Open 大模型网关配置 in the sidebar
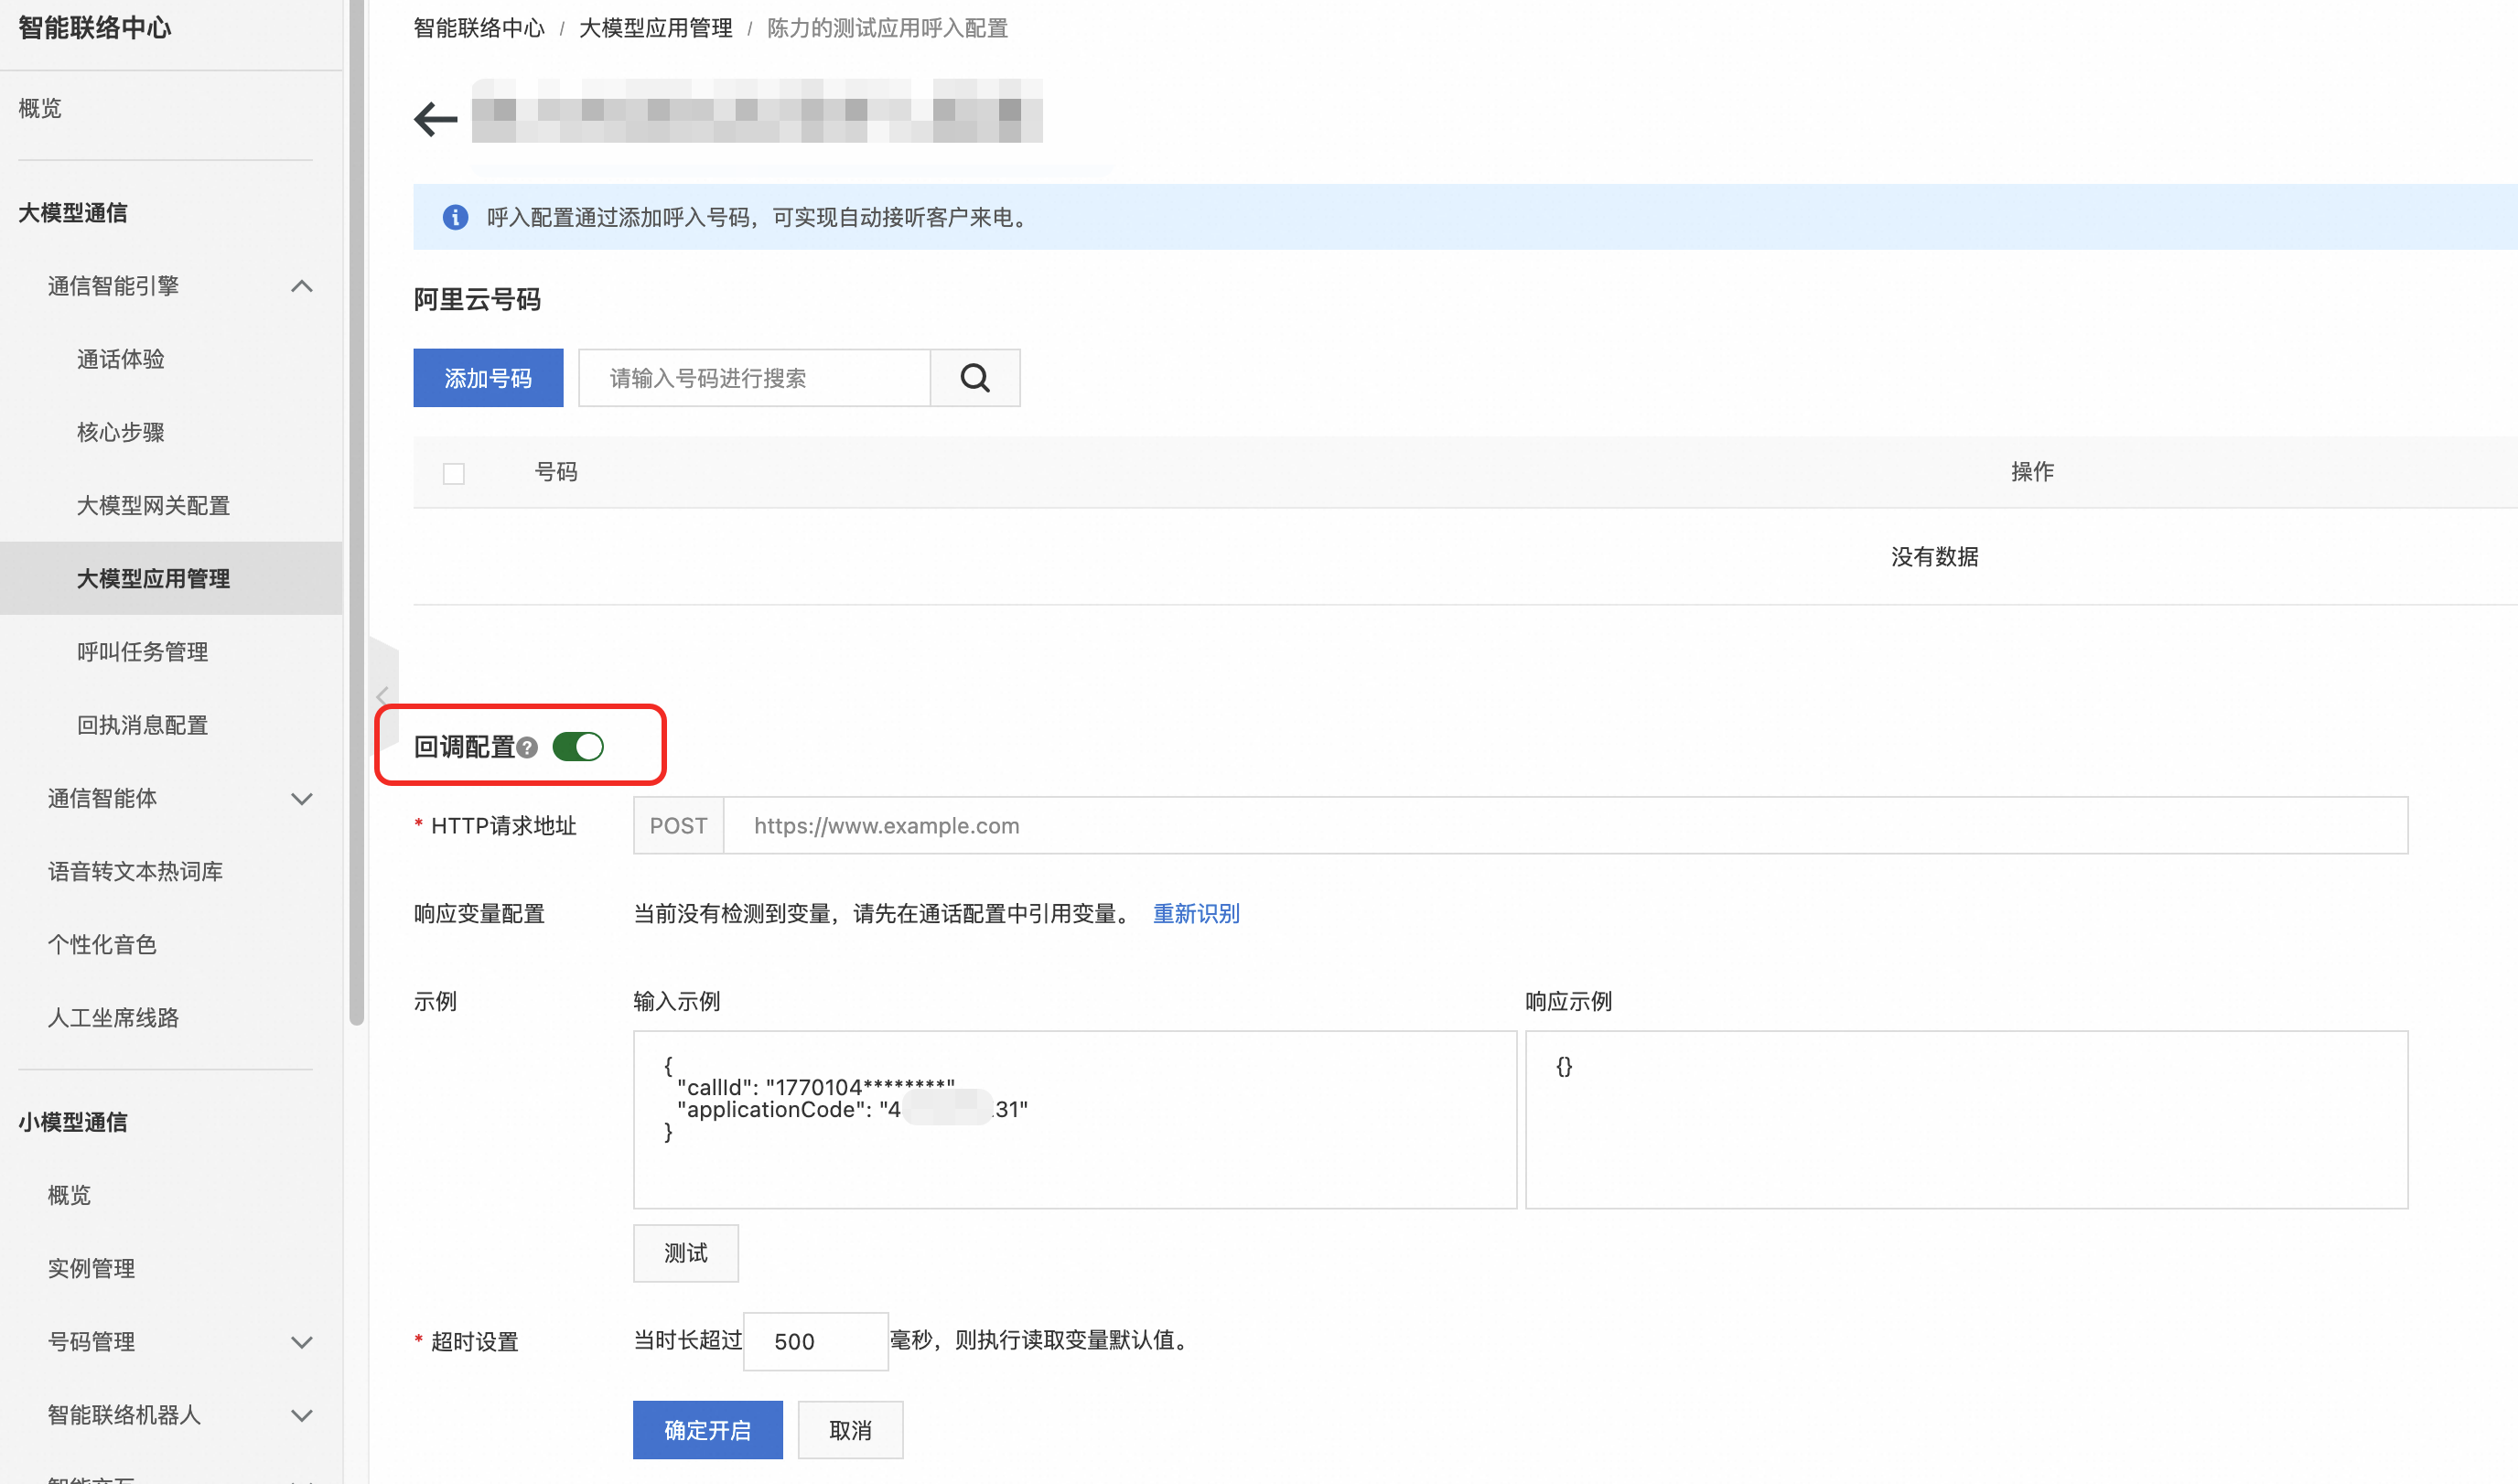The image size is (2518, 1484). tap(153, 506)
